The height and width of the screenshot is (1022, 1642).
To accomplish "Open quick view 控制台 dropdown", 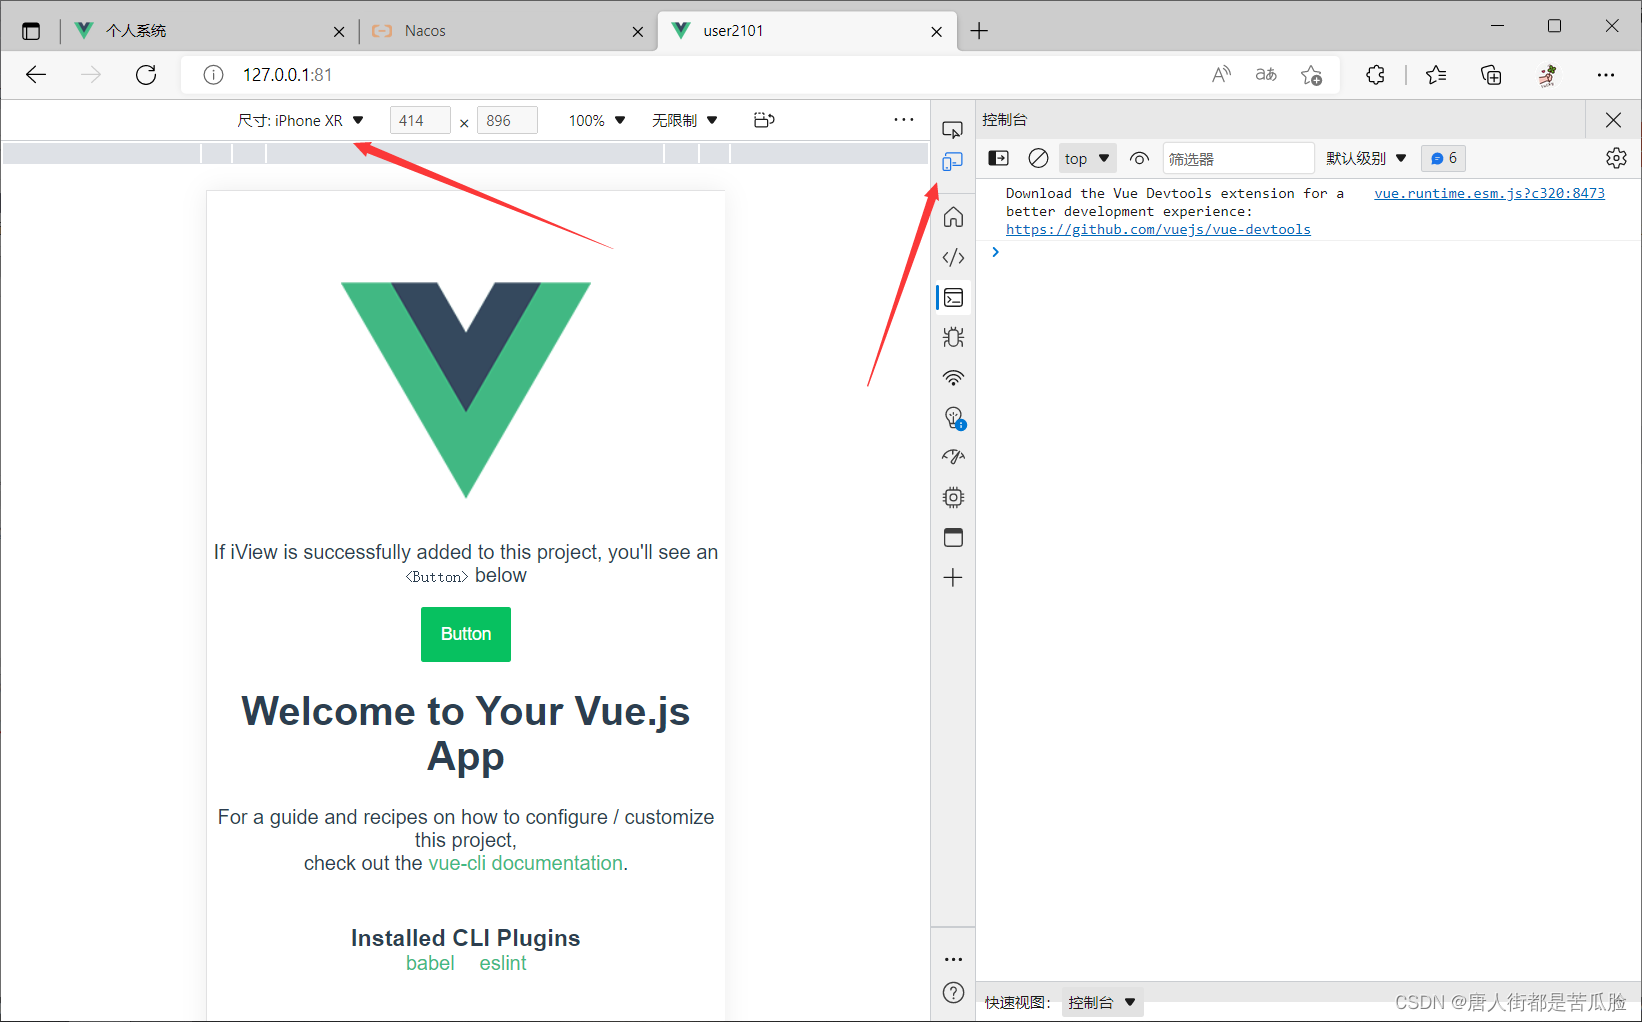I will pos(1102,1002).
